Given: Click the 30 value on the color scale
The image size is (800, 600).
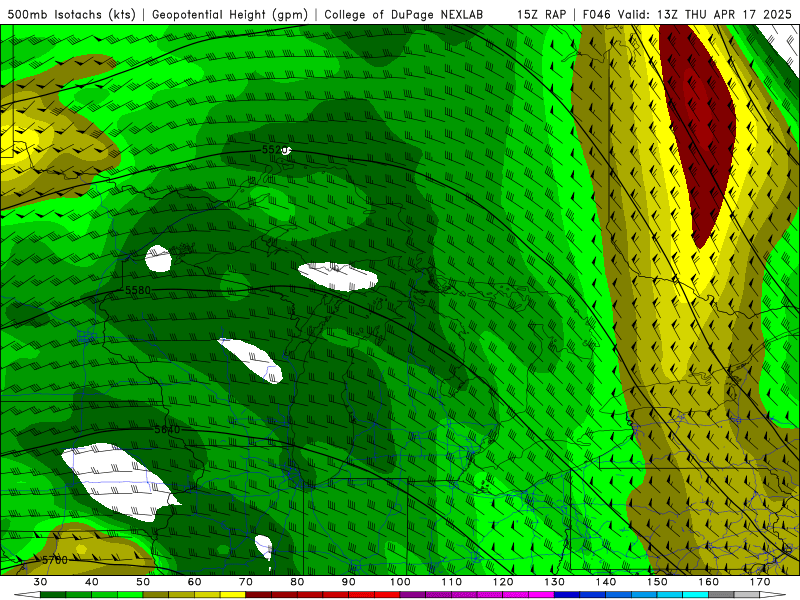Looking at the screenshot, I should [x=40, y=582].
